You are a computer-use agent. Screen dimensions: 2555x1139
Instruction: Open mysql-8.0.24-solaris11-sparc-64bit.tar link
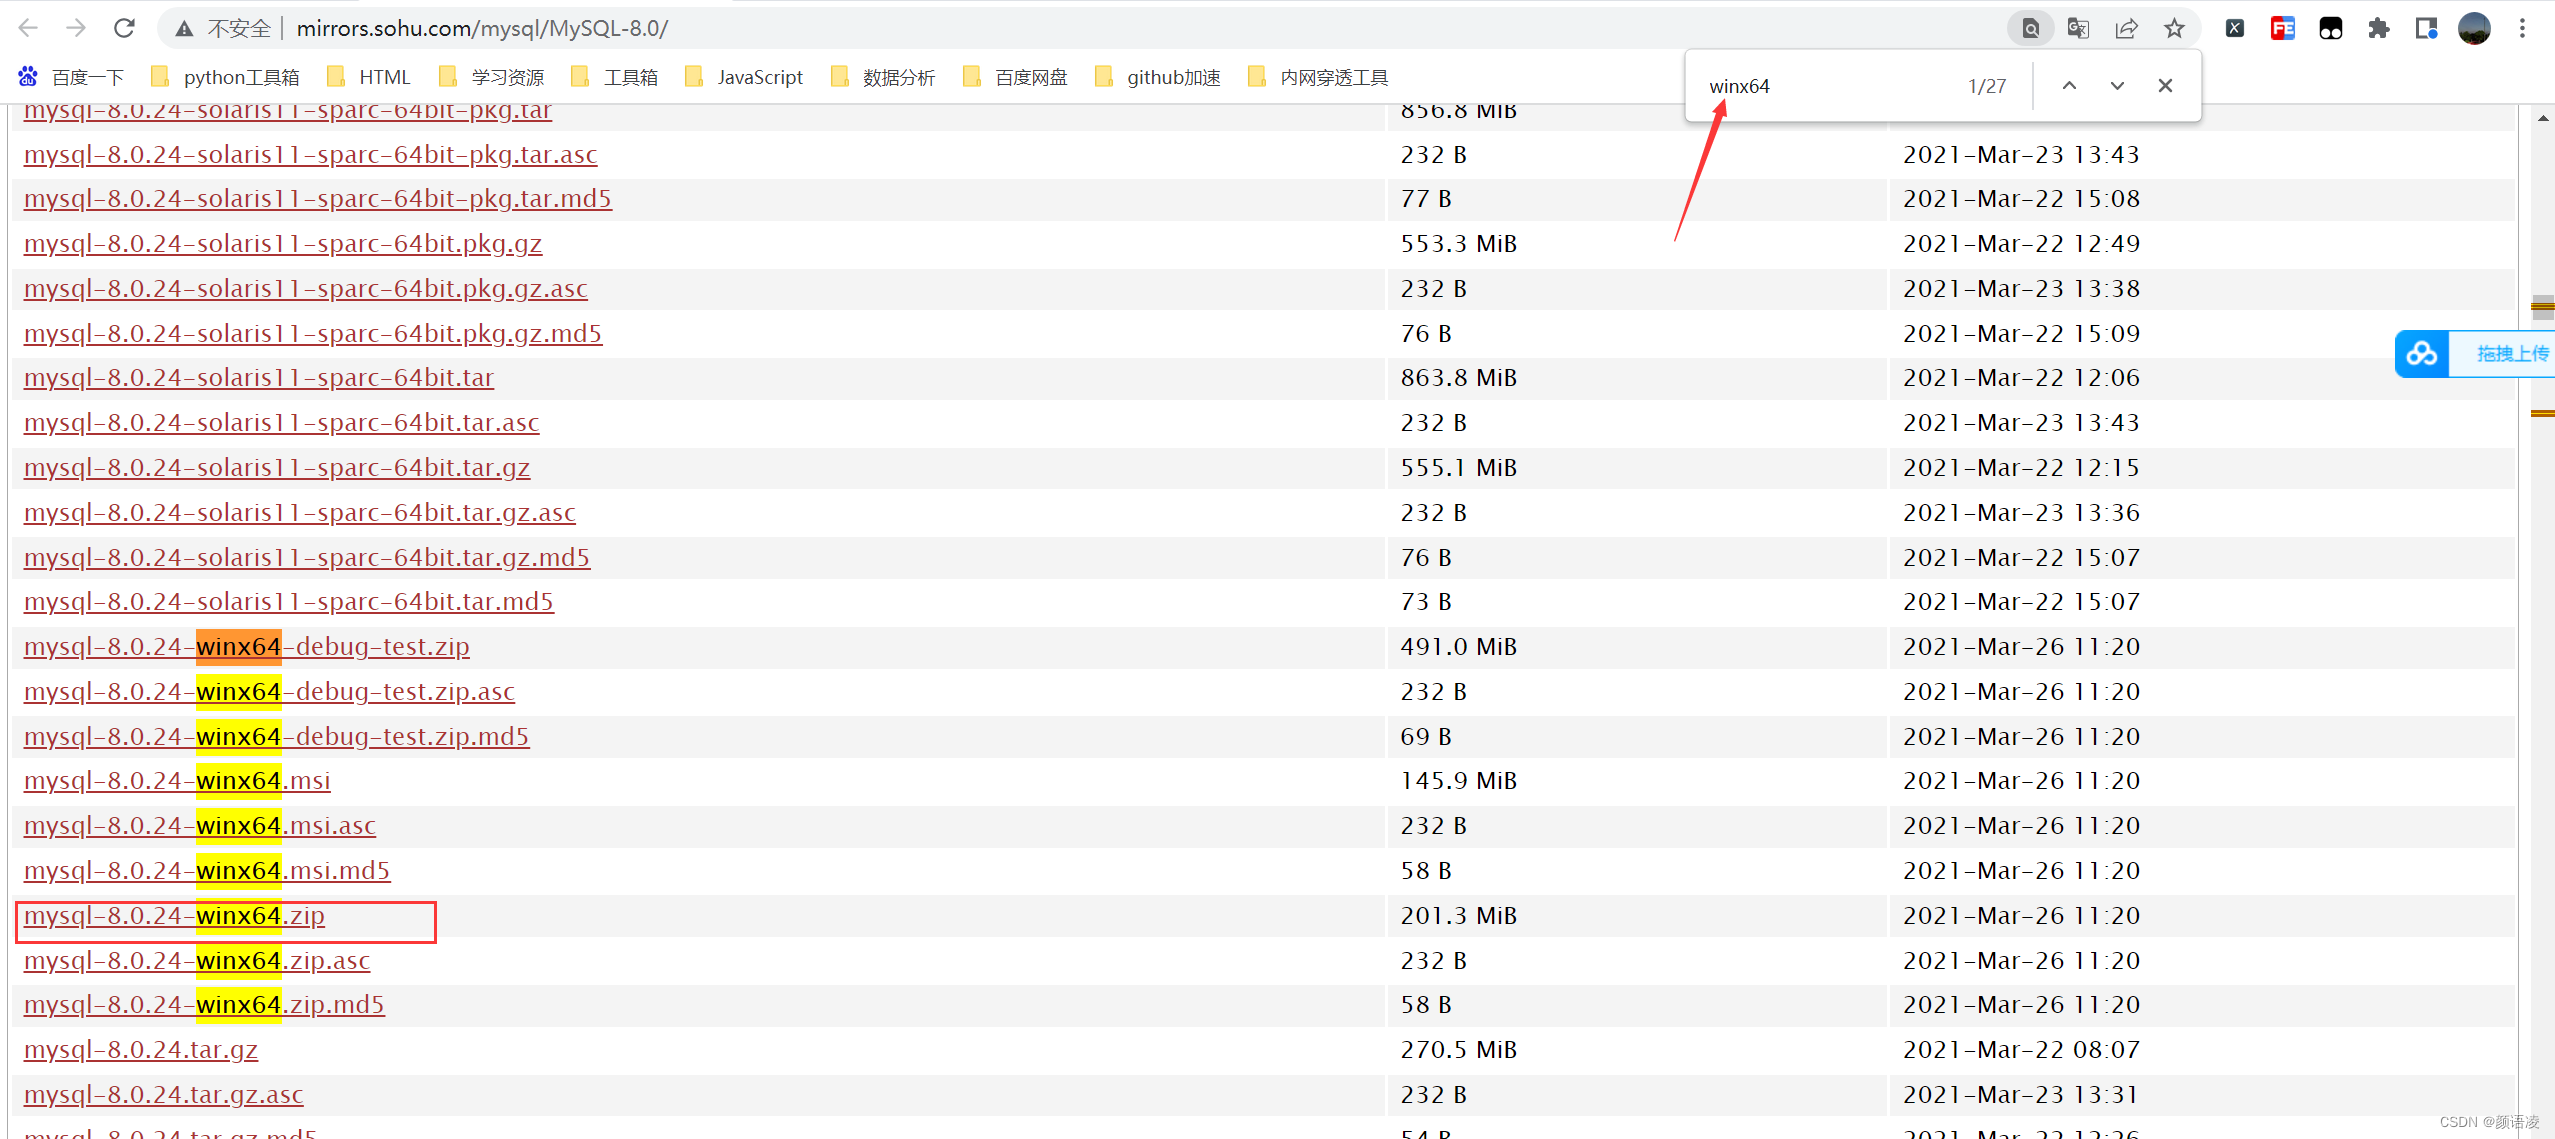pos(259,377)
